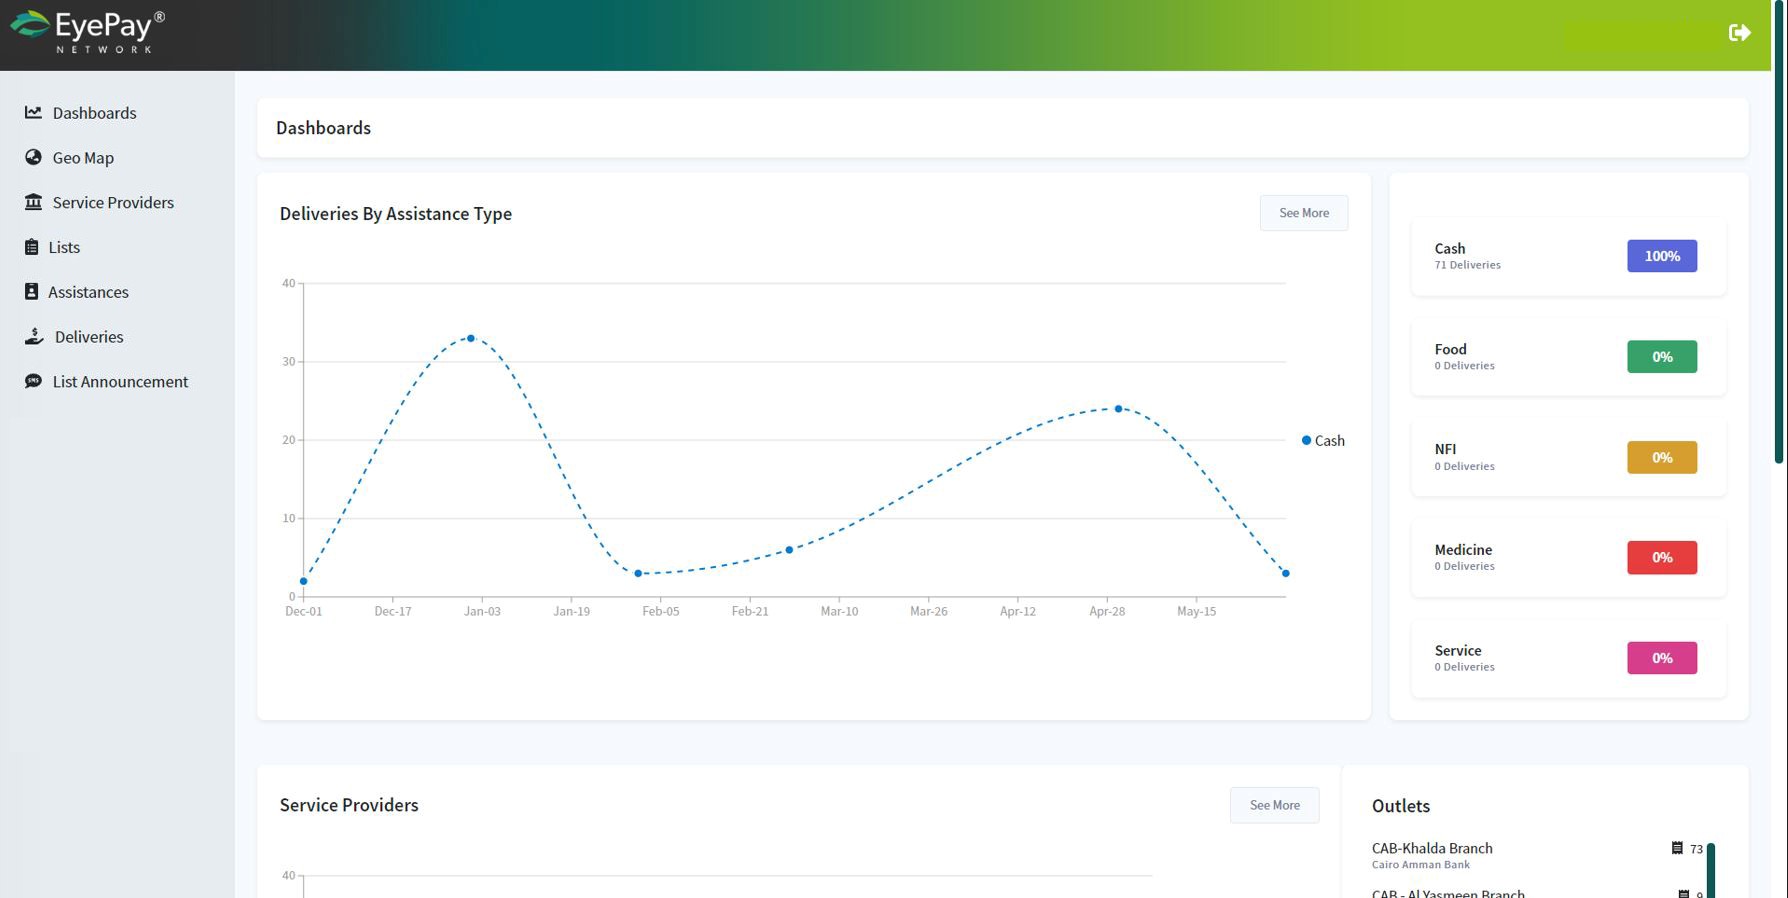Navigate to Assistances page
This screenshot has width=1788, height=898.
[88, 293]
